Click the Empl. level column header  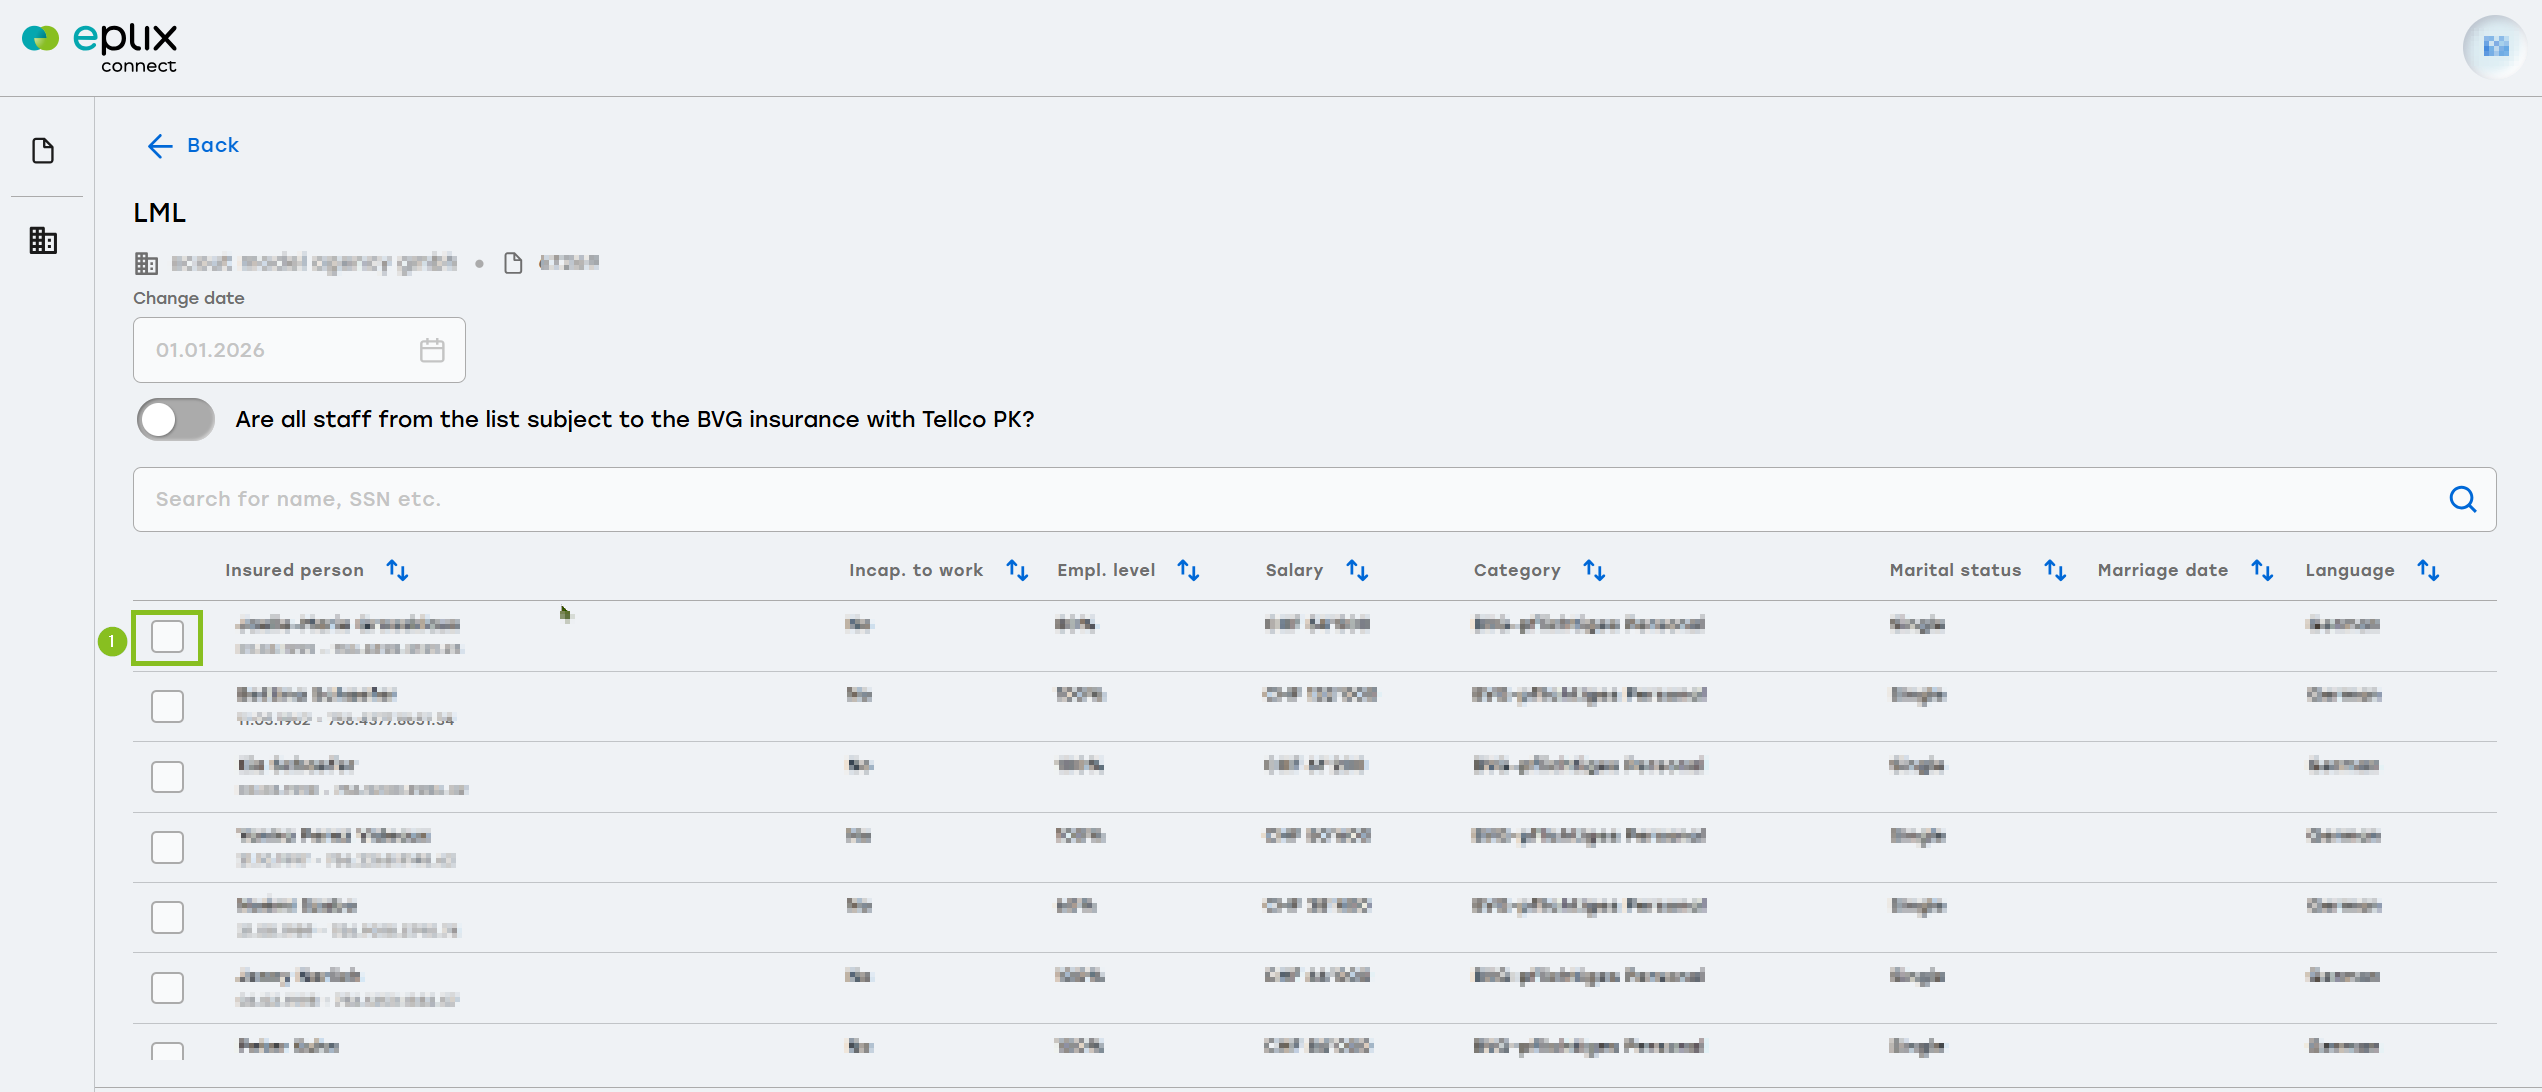tap(1106, 570)
